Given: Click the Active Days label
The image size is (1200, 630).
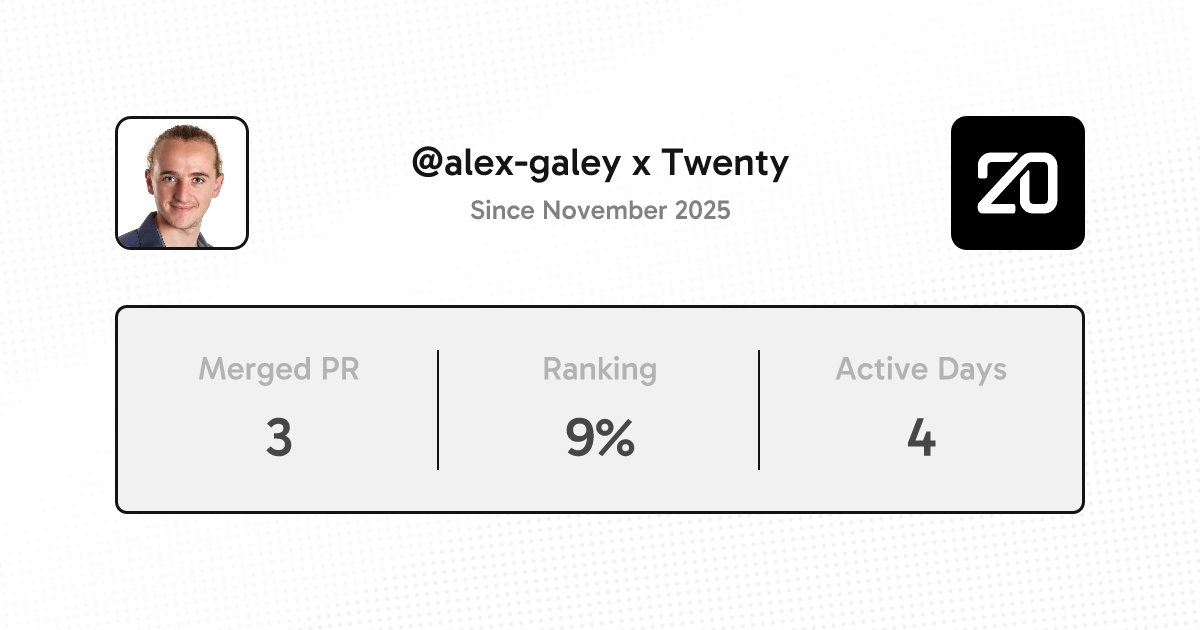Looking at the screenshot, I should tap(921, 369).
